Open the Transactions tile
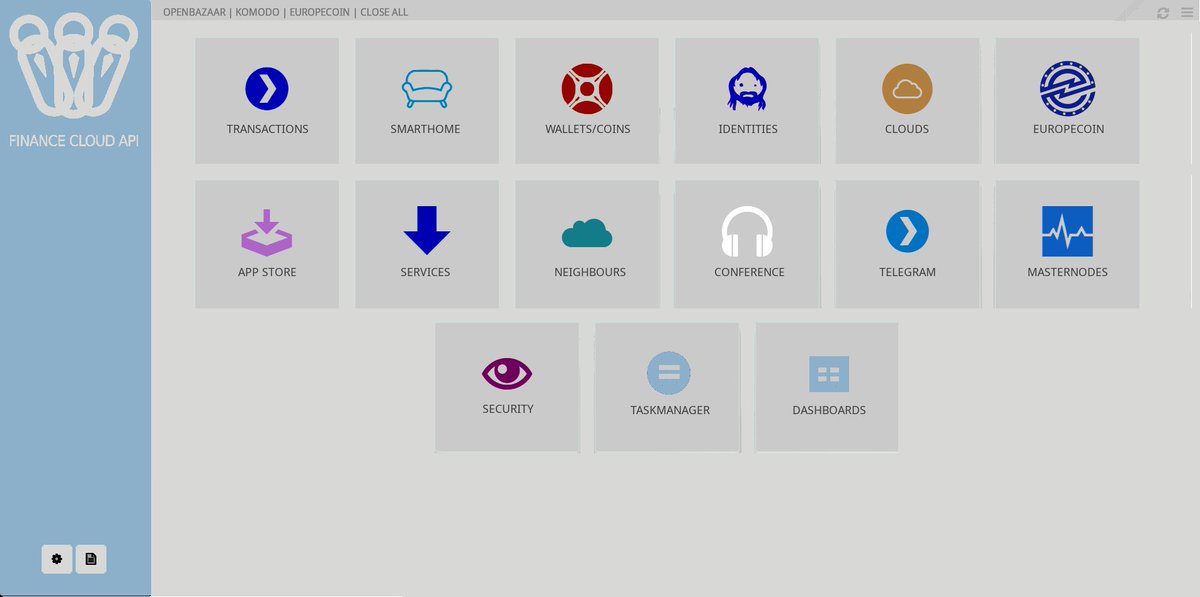 (267, 101)
